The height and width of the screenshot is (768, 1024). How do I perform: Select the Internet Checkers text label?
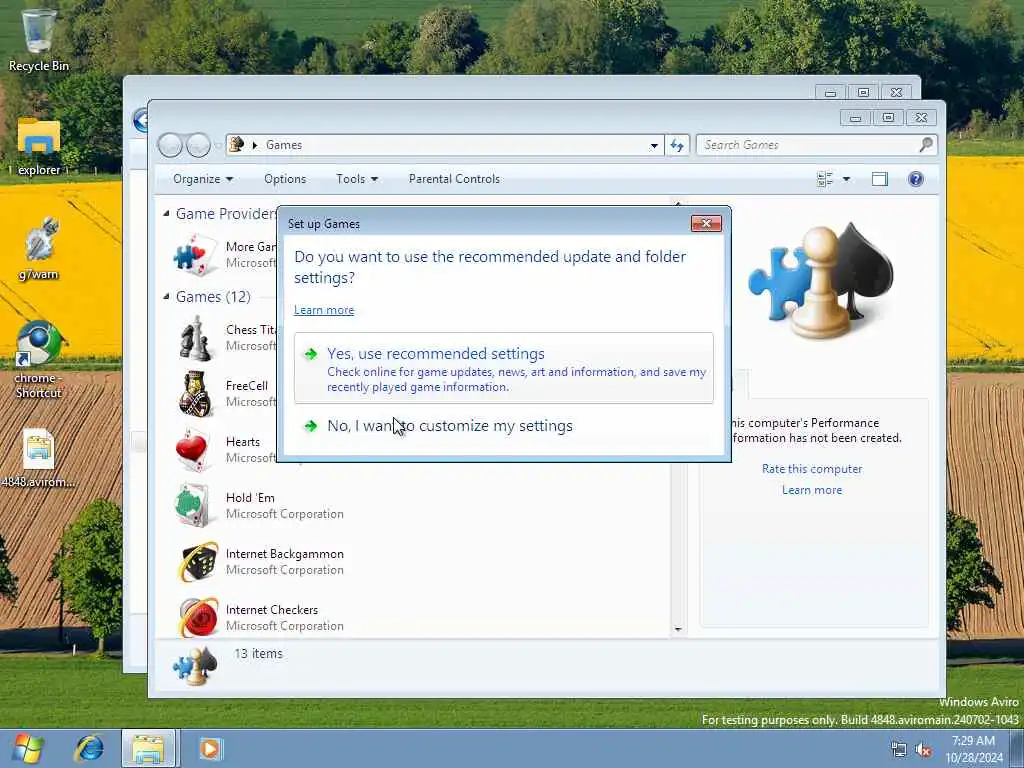(272, 610)
